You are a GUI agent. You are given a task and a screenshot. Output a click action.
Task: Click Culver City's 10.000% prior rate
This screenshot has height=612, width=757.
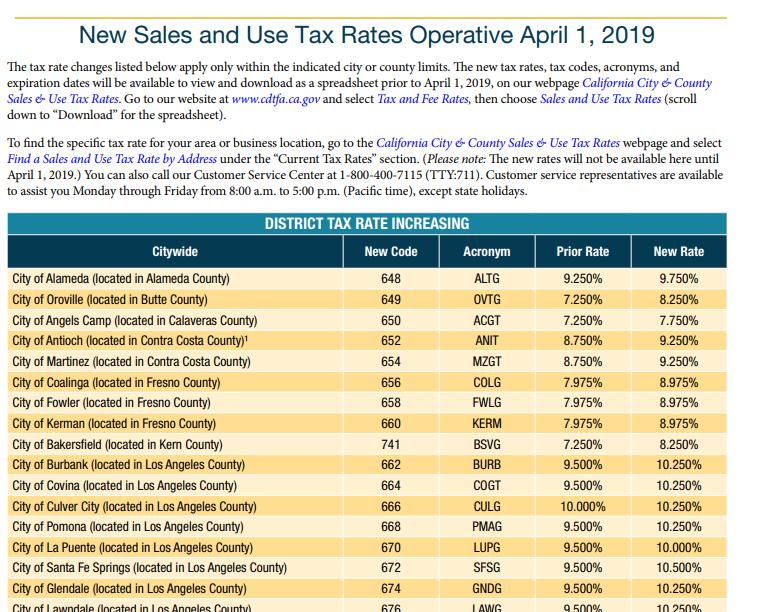click(583, 506)
